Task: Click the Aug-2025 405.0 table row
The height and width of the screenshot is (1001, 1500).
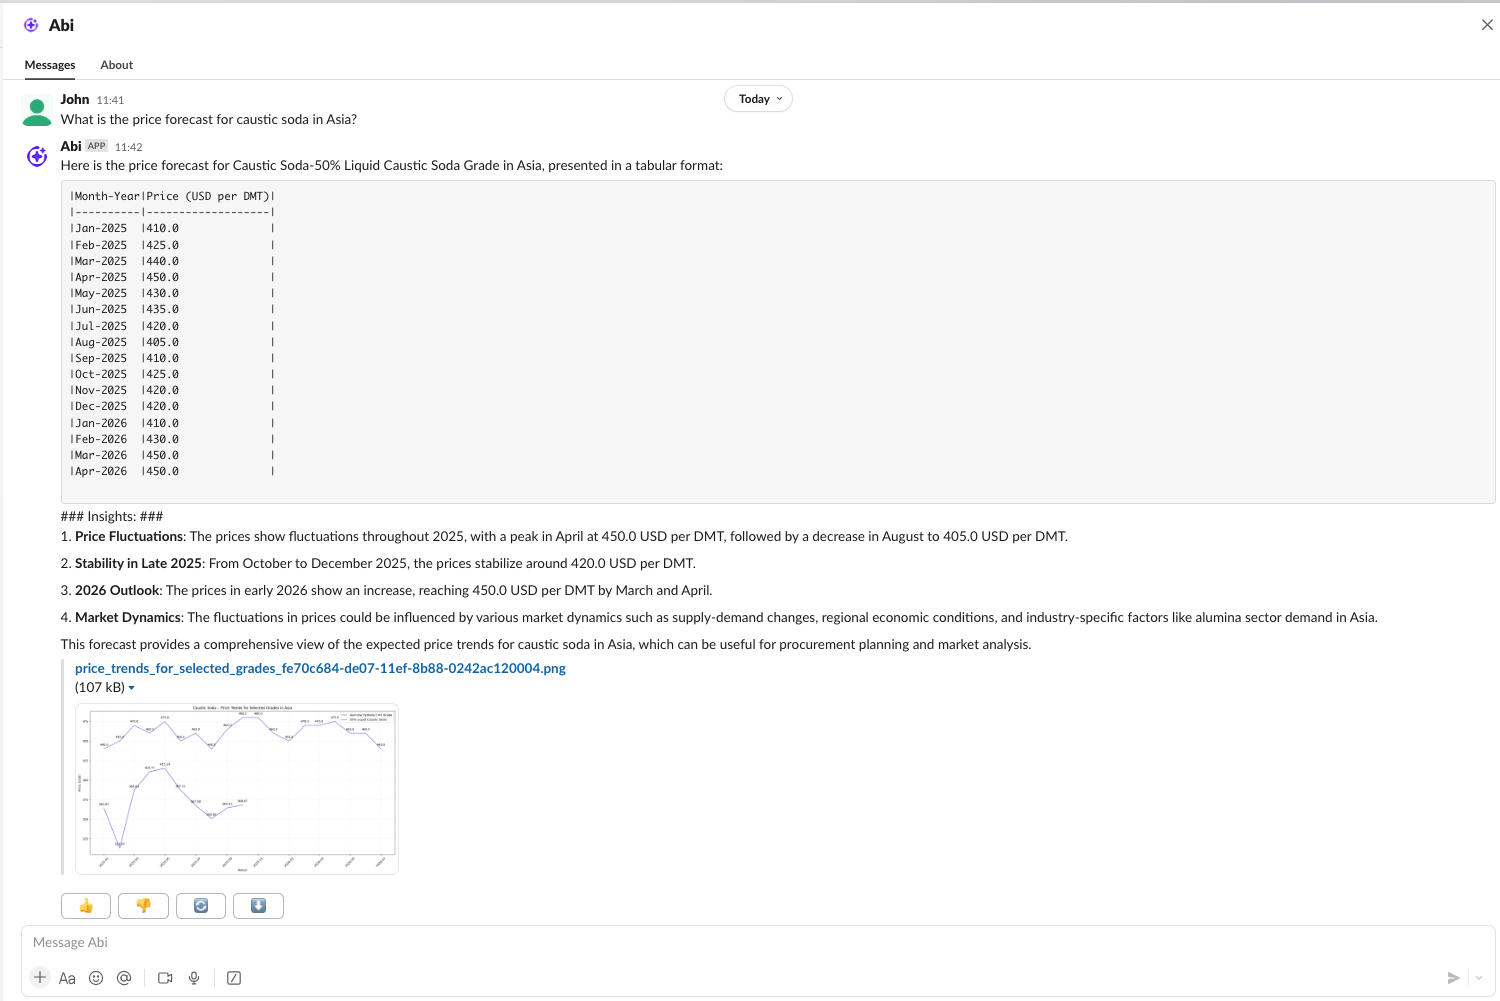Action: [x=172, y=342]
